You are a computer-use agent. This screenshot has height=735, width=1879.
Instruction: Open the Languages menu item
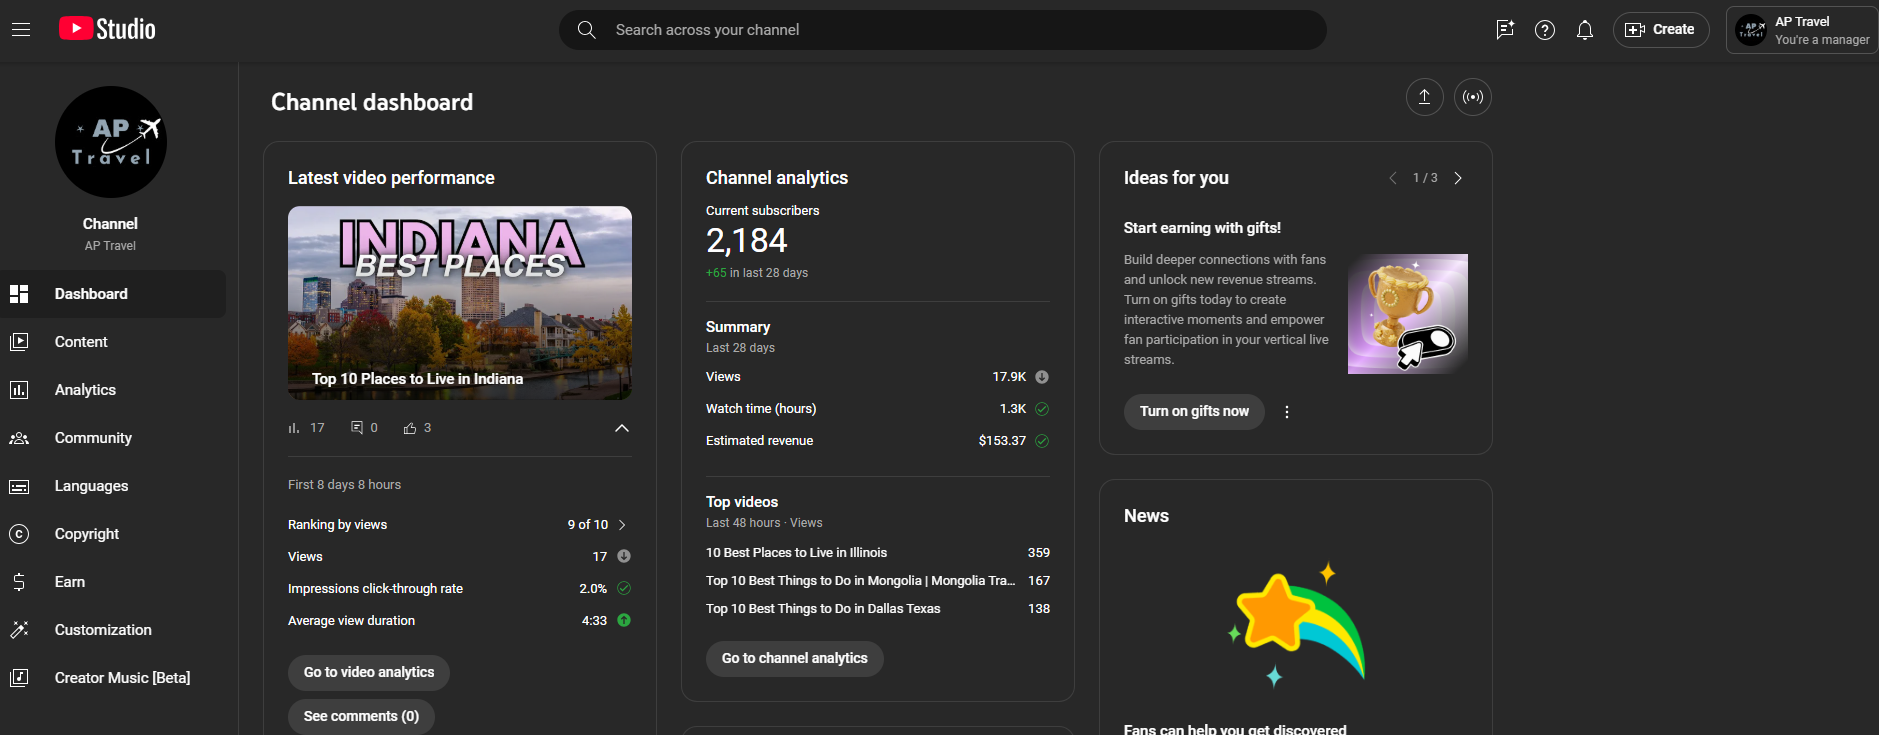(113, 486)
